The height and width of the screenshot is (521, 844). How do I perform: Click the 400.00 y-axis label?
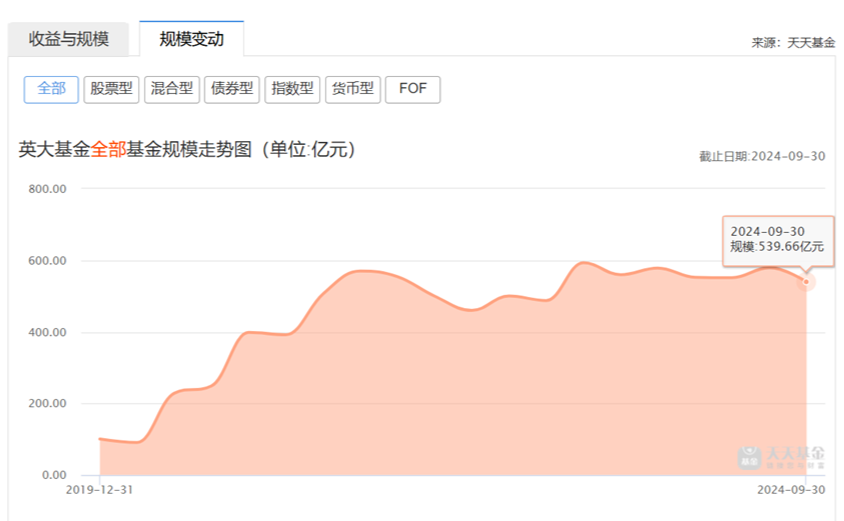pyautogui.click(x=47, y=332)
